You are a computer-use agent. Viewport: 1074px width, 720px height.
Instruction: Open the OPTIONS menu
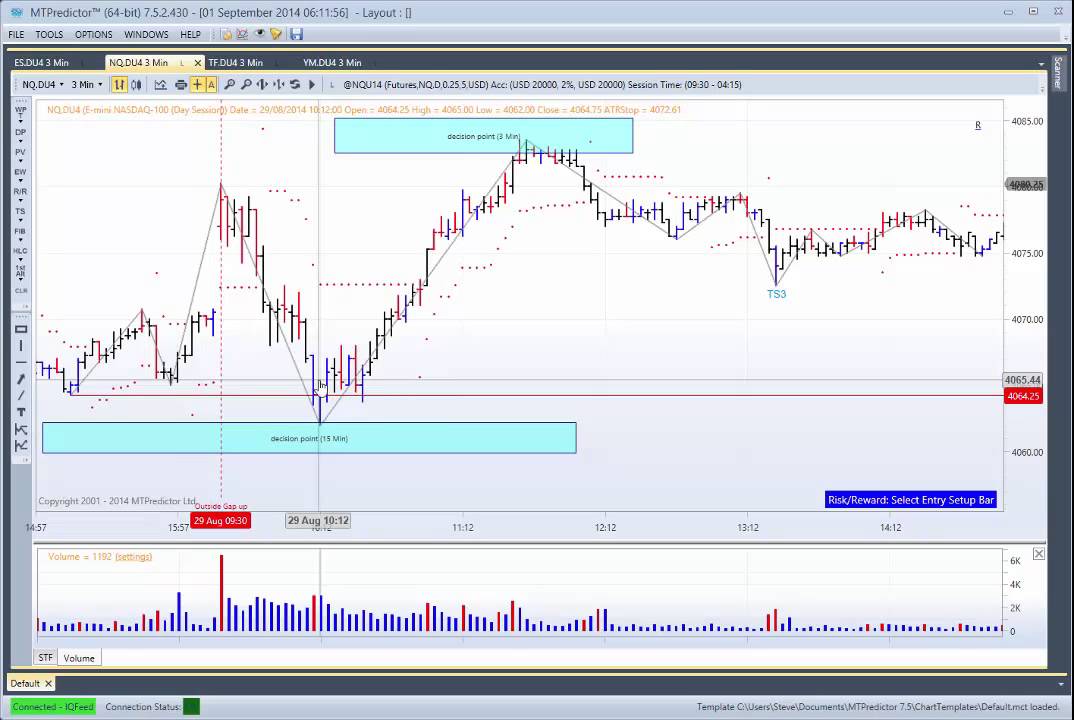[x=94, y=34]
